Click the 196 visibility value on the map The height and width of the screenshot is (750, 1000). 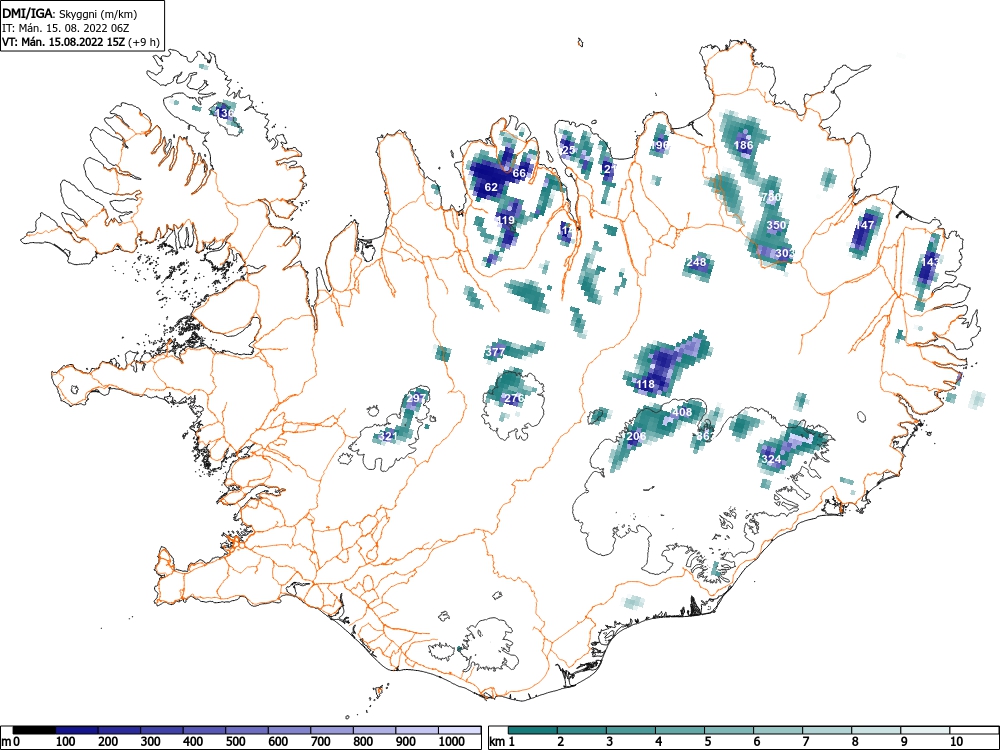(x=659, y=145)
